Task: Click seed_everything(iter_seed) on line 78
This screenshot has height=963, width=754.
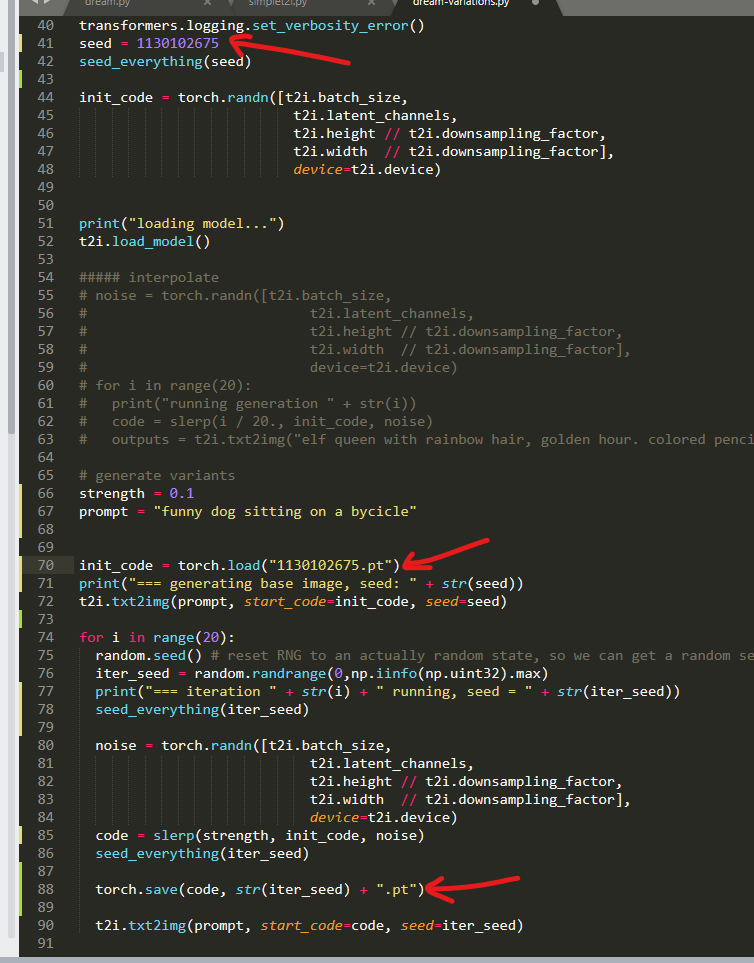Action: [202, 709]
